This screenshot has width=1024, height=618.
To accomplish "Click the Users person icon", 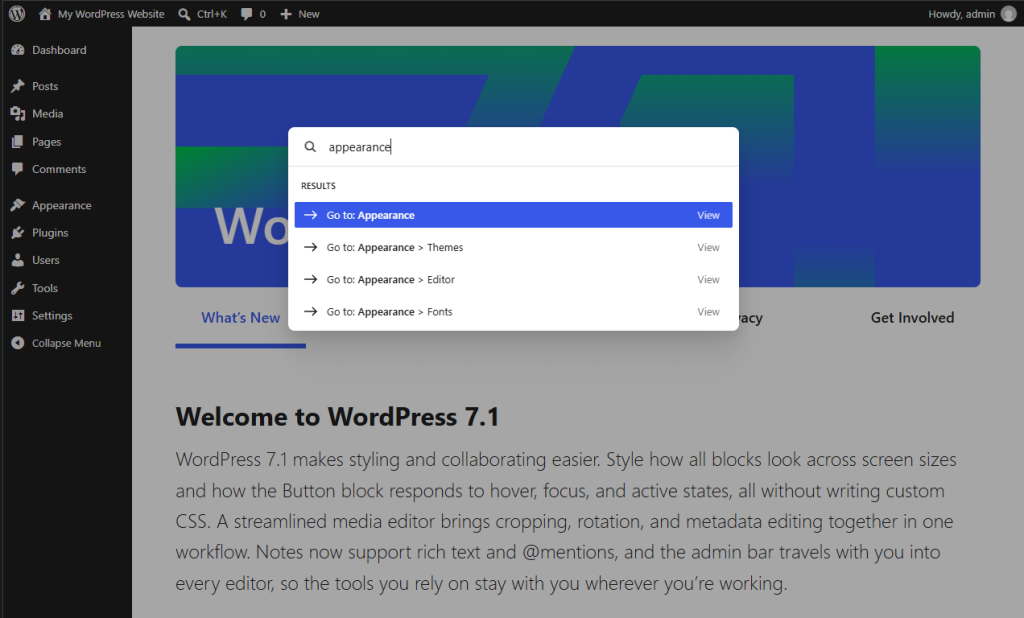I will [18, 260].
